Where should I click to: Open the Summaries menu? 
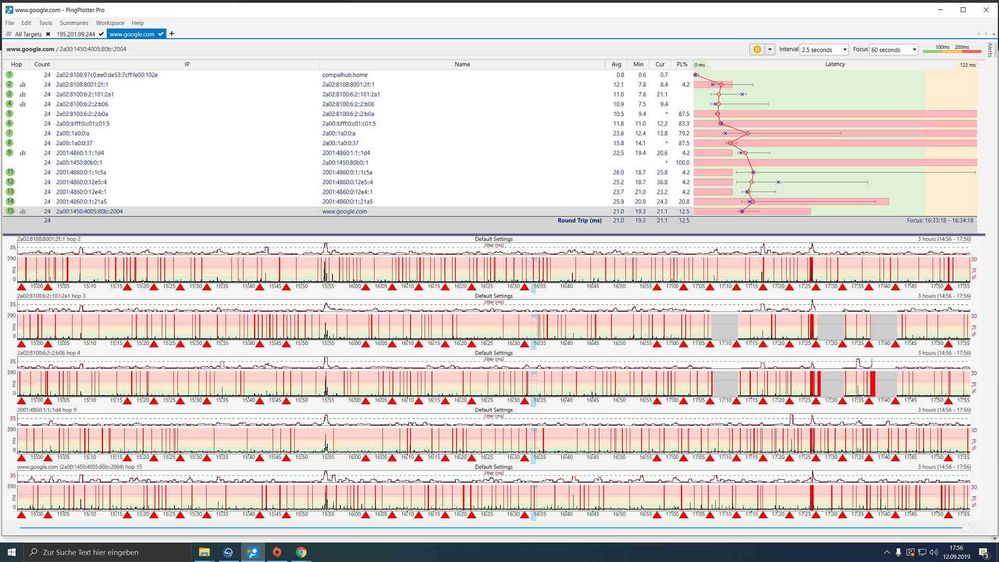(74, 22)
